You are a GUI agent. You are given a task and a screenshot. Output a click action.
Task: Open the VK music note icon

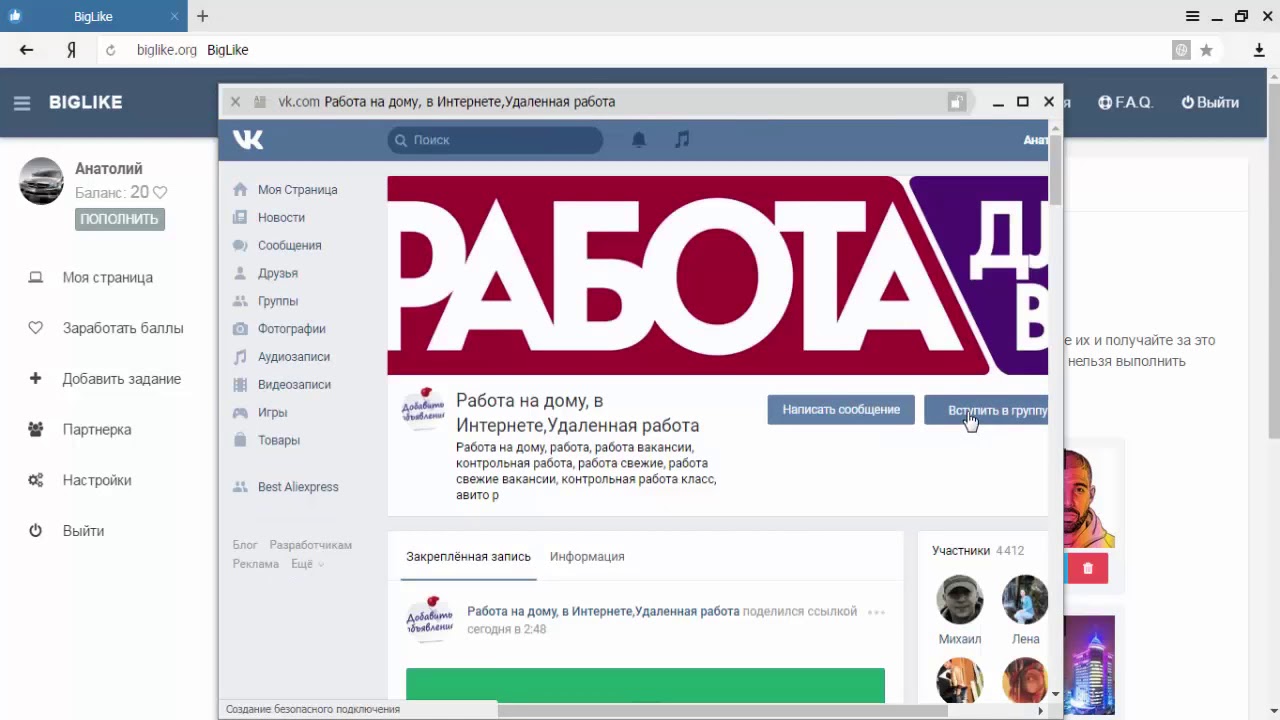click(x=682, y=140)
